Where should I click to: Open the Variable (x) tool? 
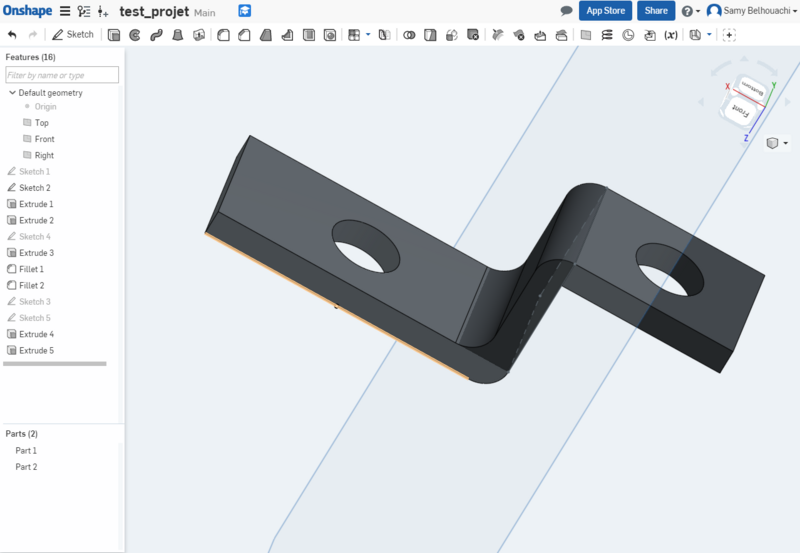(x=671, y=35)
